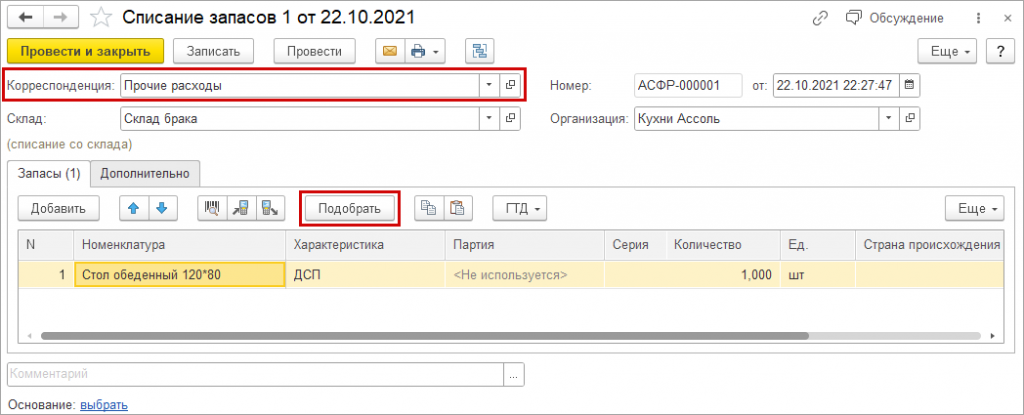The width and height of the screenshot is (1024, 415).
Task: Click the envelope email icon
Action: click(x=389, y=51)
